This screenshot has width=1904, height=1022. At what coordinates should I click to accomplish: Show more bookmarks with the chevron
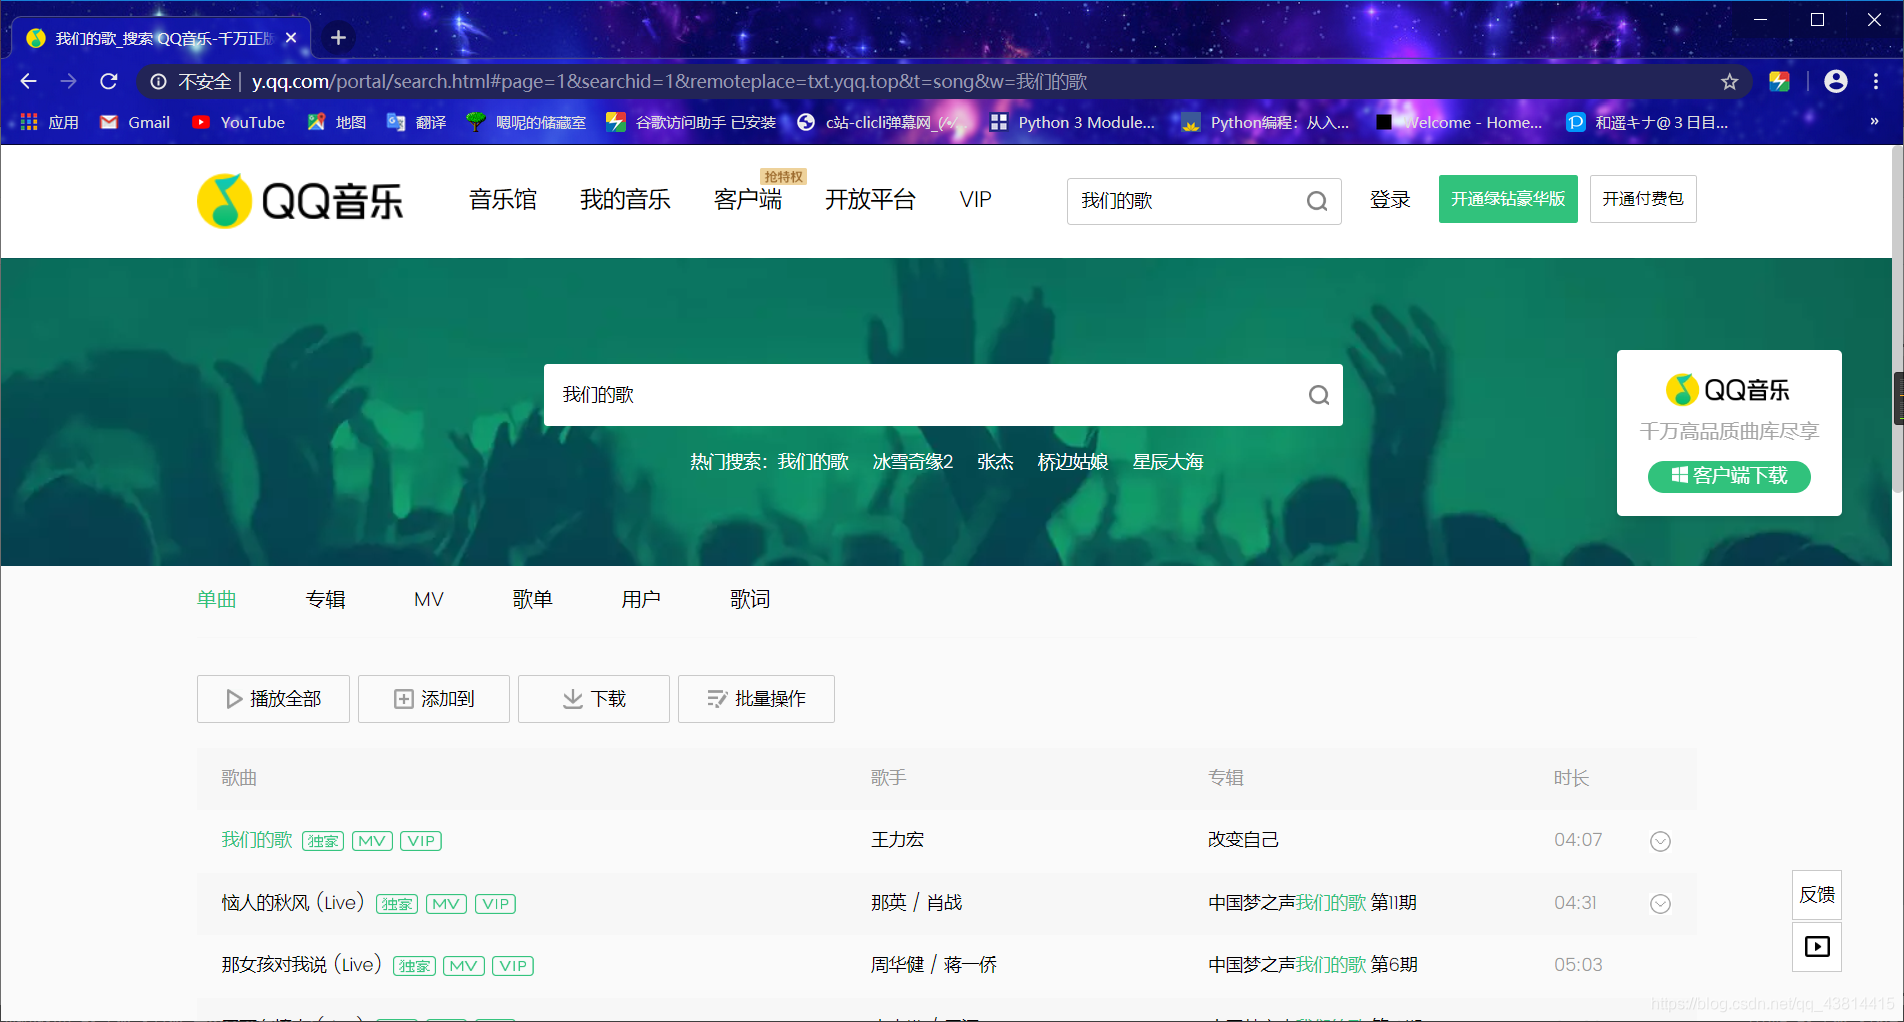point(1874,122)
